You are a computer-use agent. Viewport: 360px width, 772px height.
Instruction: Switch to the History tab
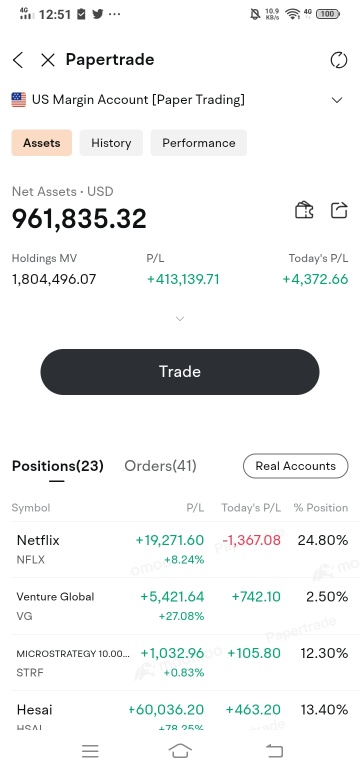[x=111, y=143]
